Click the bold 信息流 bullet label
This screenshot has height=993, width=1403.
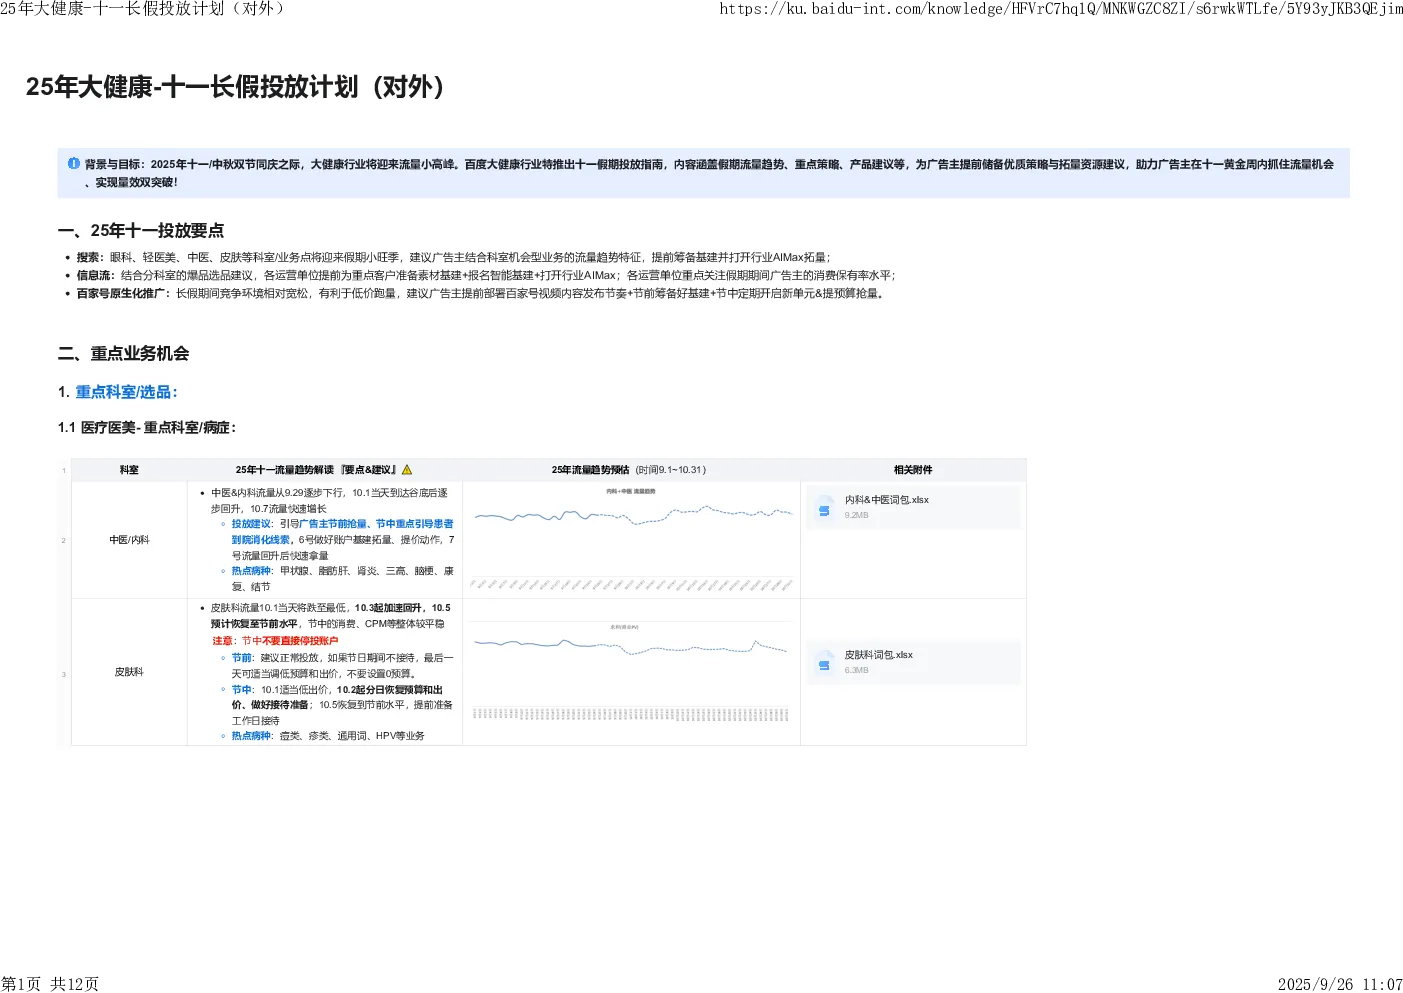point(94,276)
